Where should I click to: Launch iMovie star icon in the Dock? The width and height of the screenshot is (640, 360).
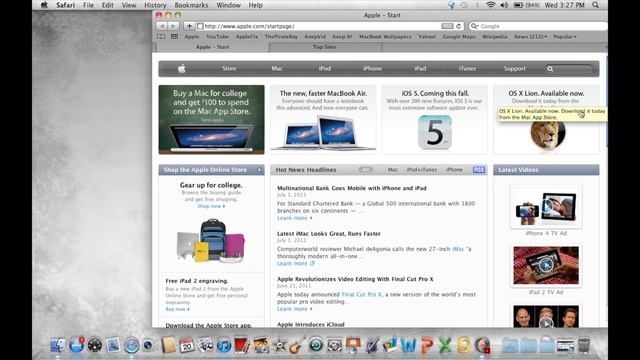coord(280,345)
